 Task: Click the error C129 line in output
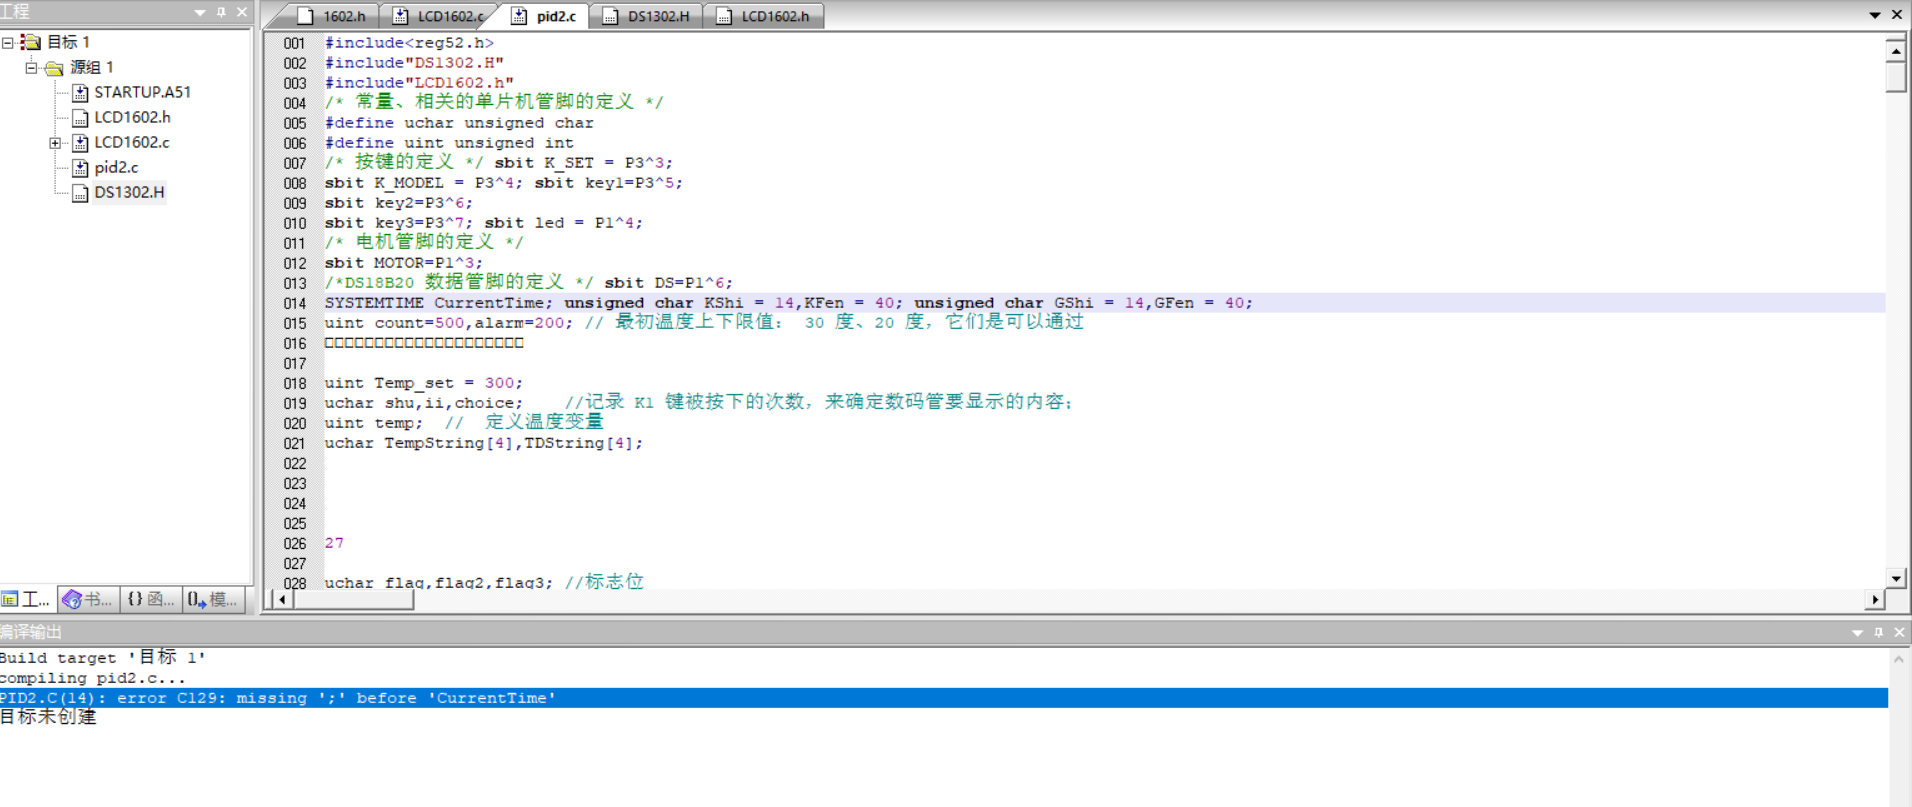(x=944, y=698)
